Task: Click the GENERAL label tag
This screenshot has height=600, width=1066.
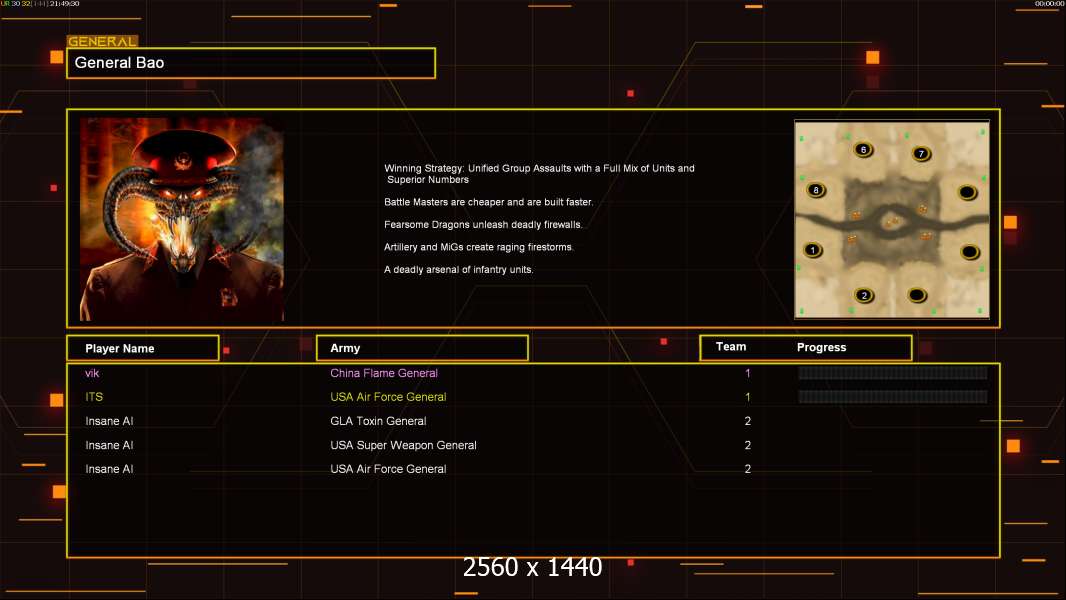Action: click(x=102, y=41)
